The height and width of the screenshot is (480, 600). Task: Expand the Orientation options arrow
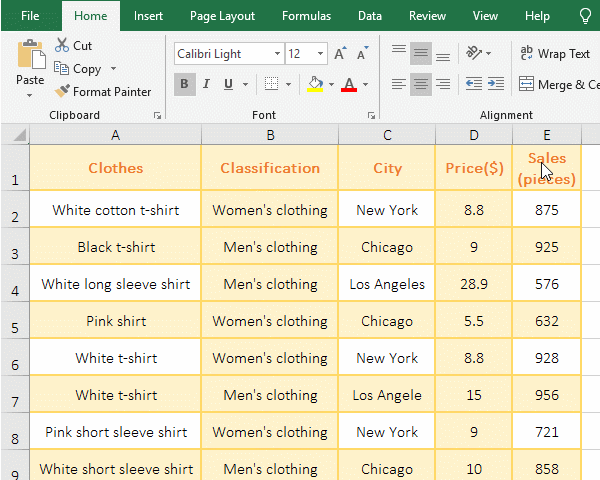[488, 53]
